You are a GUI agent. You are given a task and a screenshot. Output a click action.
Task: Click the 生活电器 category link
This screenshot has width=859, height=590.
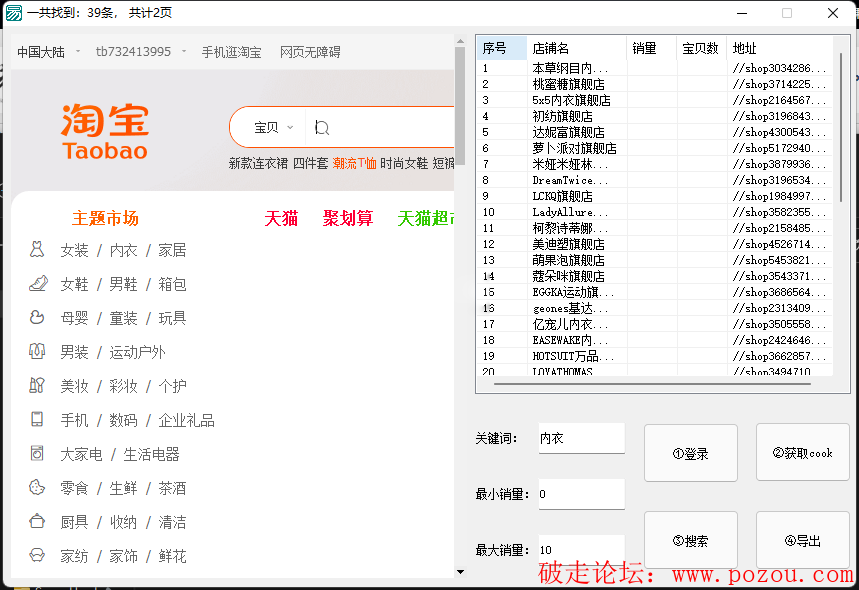point(151,454)
